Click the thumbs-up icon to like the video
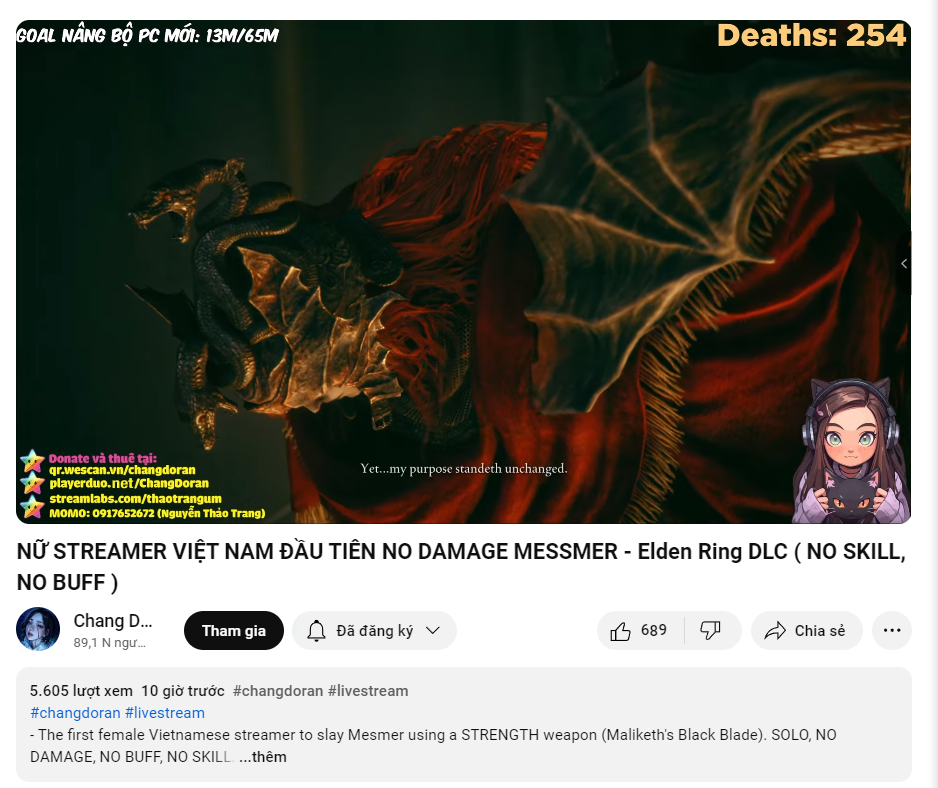Viewport: 938px width, 788px height. pos(621,630)
